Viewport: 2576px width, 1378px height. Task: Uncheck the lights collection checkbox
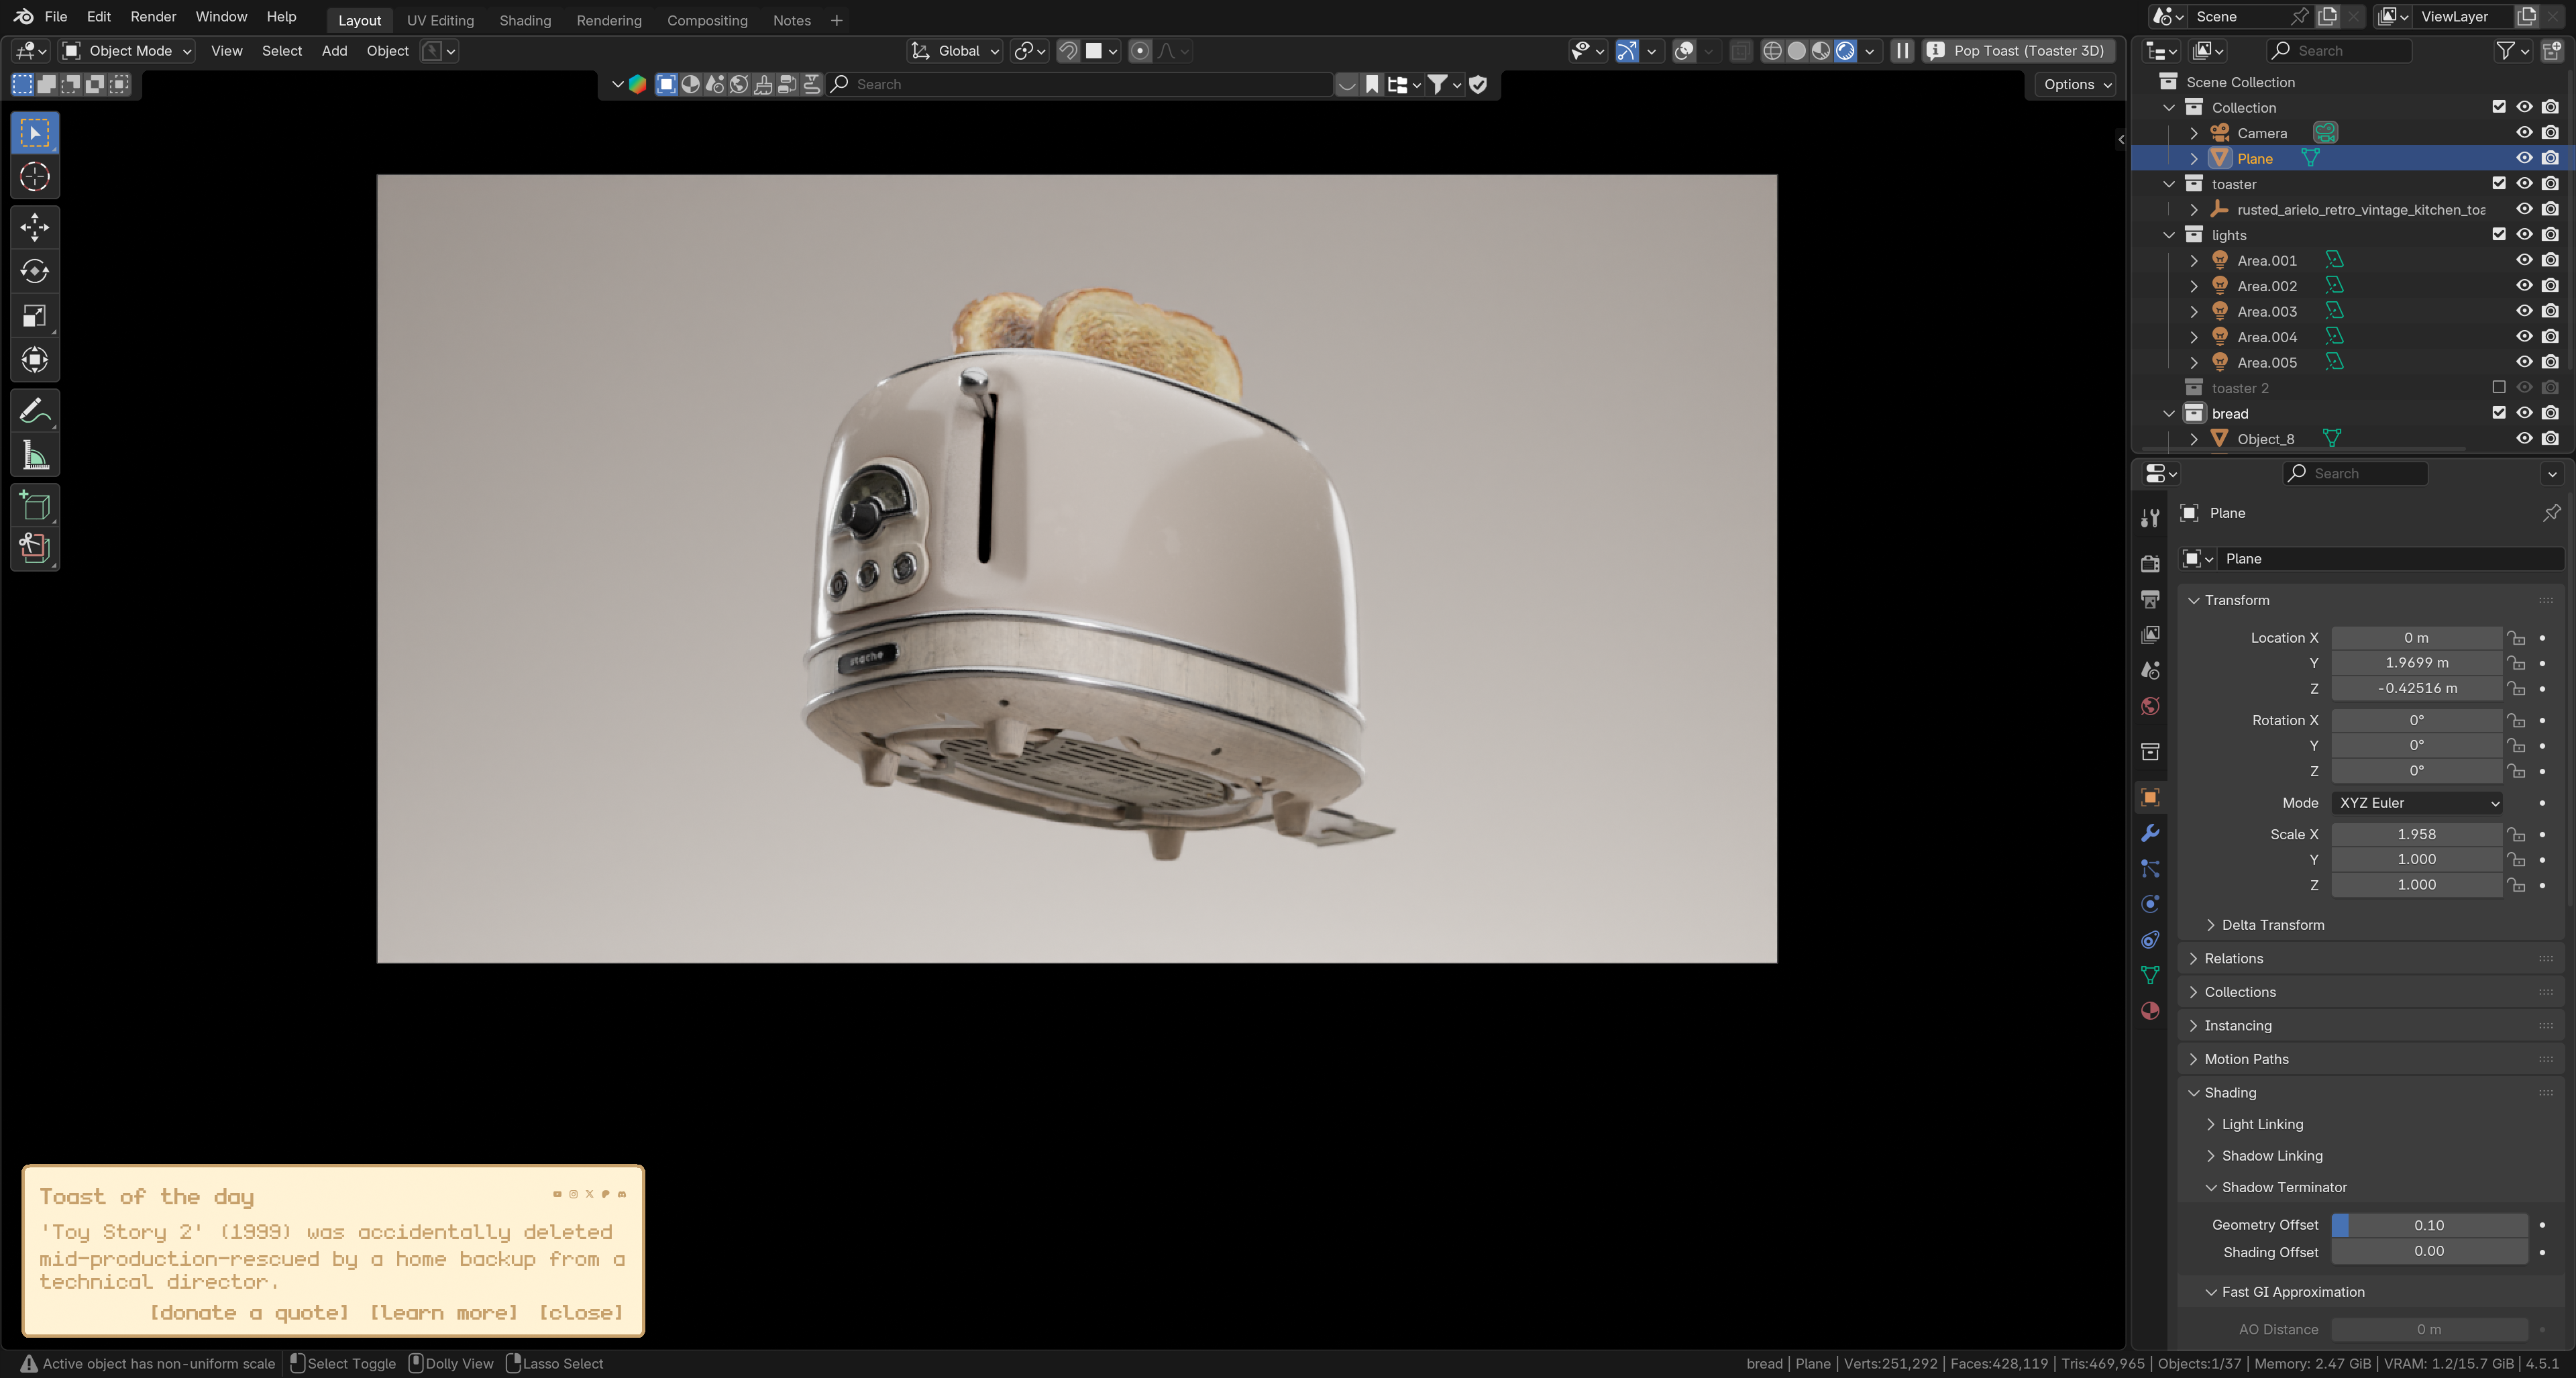[x=2498, y=235]
